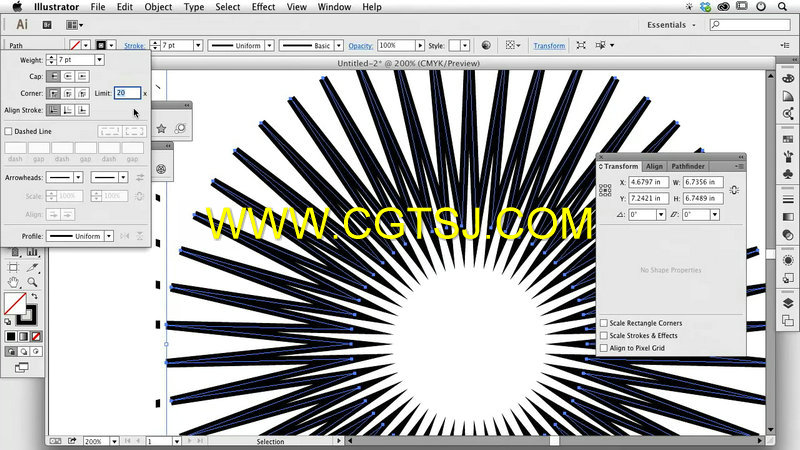Check Scale Rectangle Corners

(604, 323)
